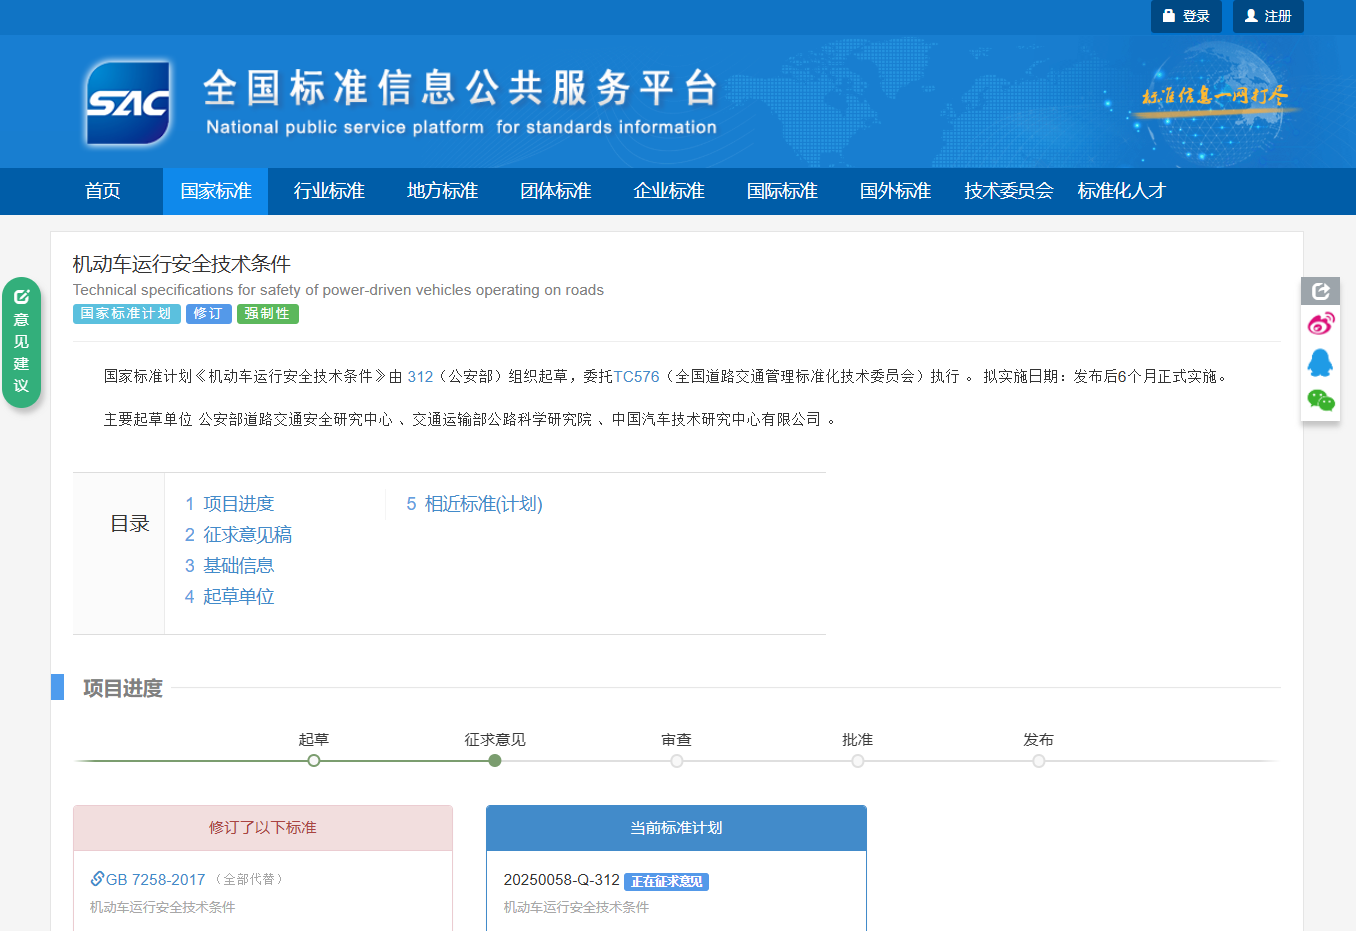Open the share icon on right sidebar
1356x931 pixels.
click(1320, 291)
